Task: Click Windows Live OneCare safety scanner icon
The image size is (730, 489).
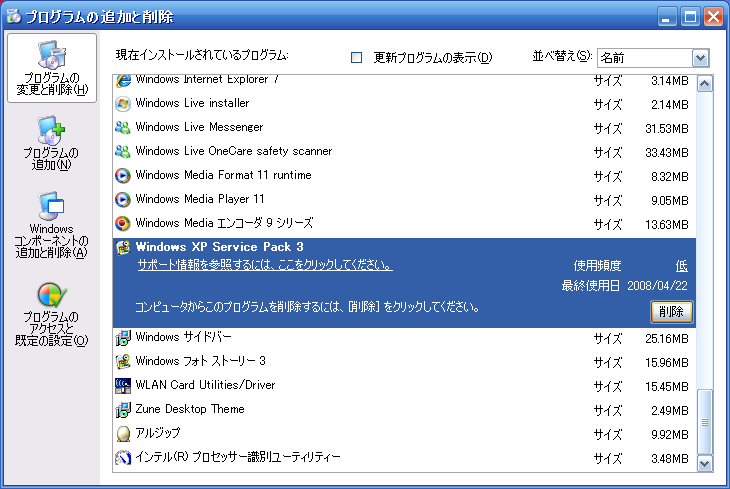Action: tap(123, 152)
